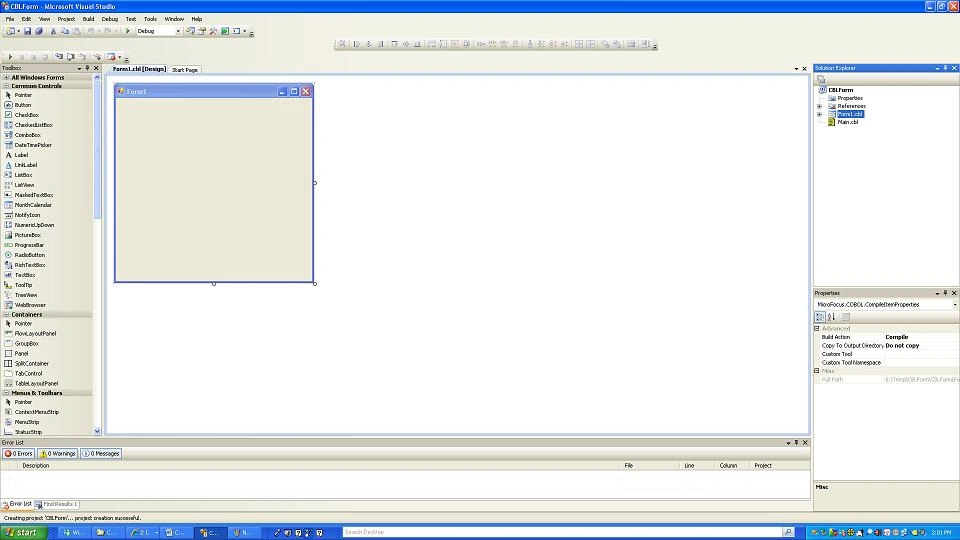Click the Align Lefts layout icon
The height and width of the screenshot is (540, 960).
click(356, 44)
